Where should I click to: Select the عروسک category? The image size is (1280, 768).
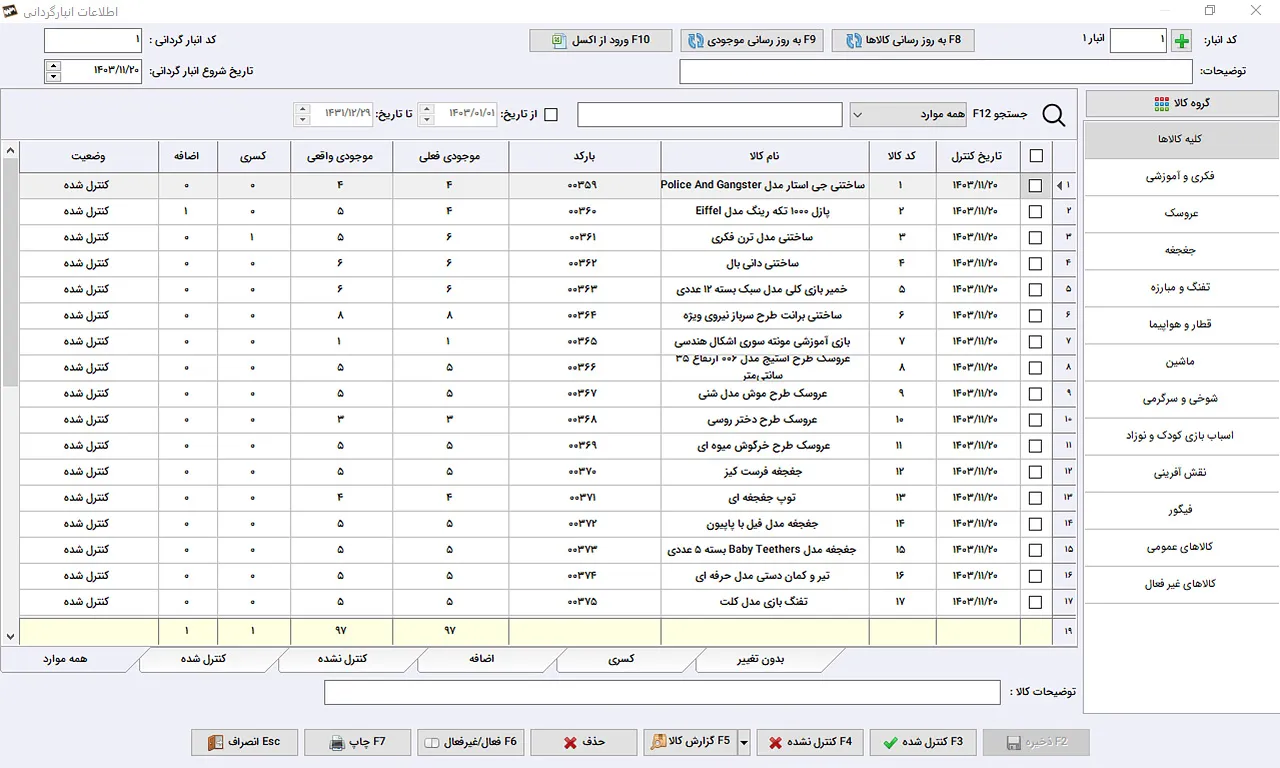pos(1182,214)
